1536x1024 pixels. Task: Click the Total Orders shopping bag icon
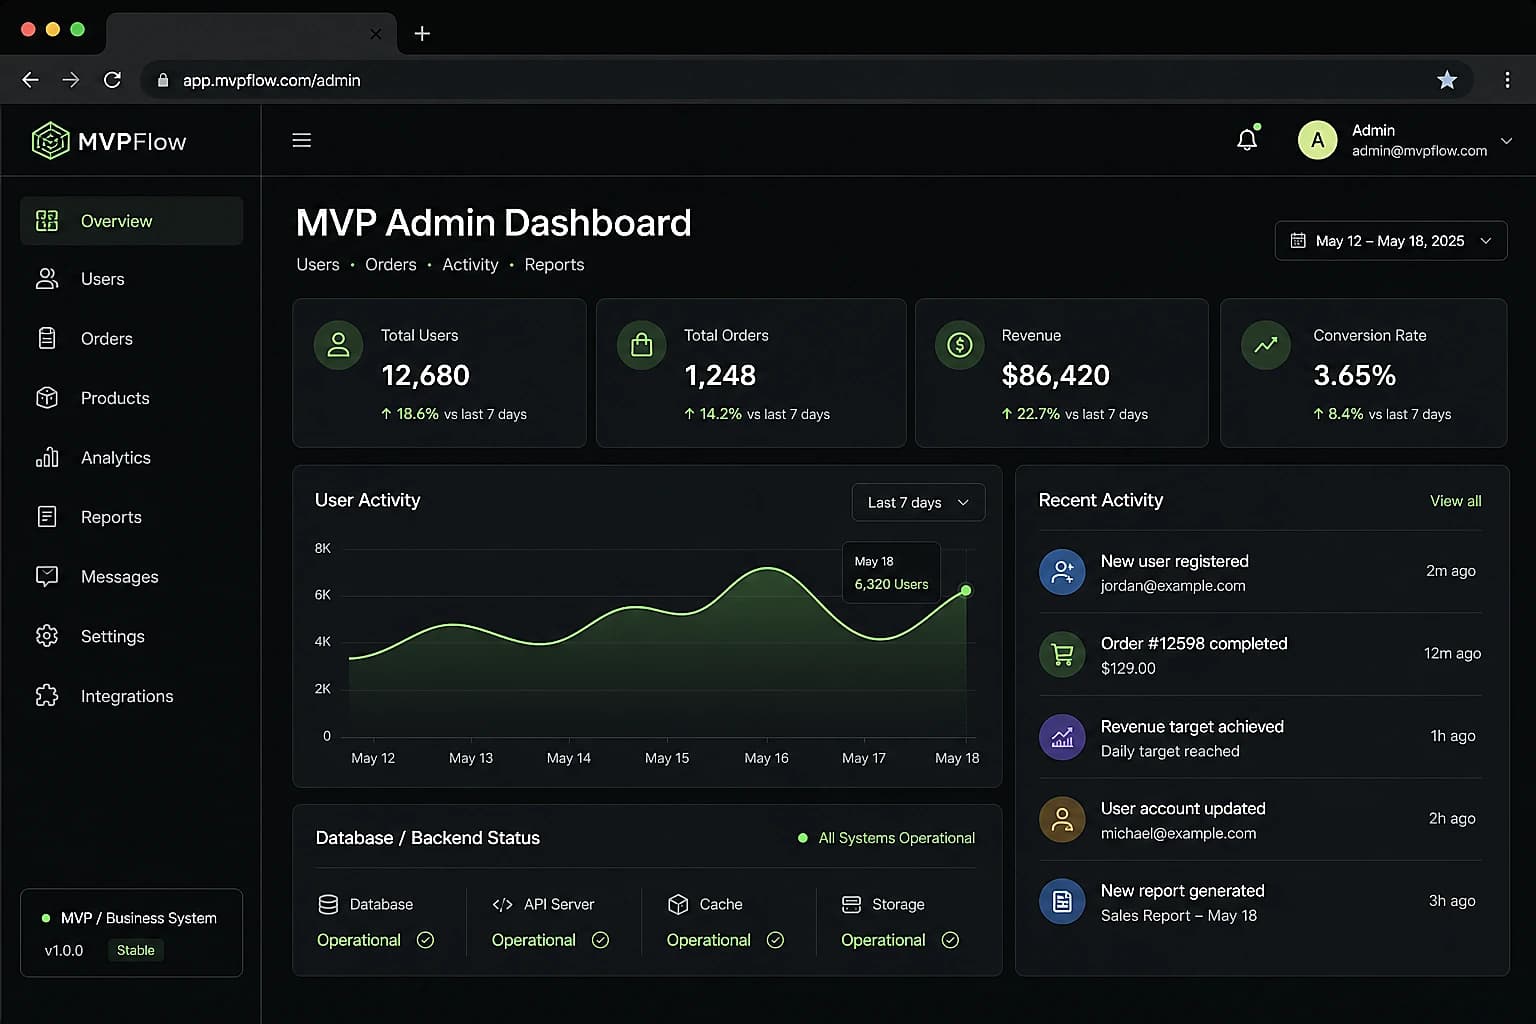tap(641, 345)
